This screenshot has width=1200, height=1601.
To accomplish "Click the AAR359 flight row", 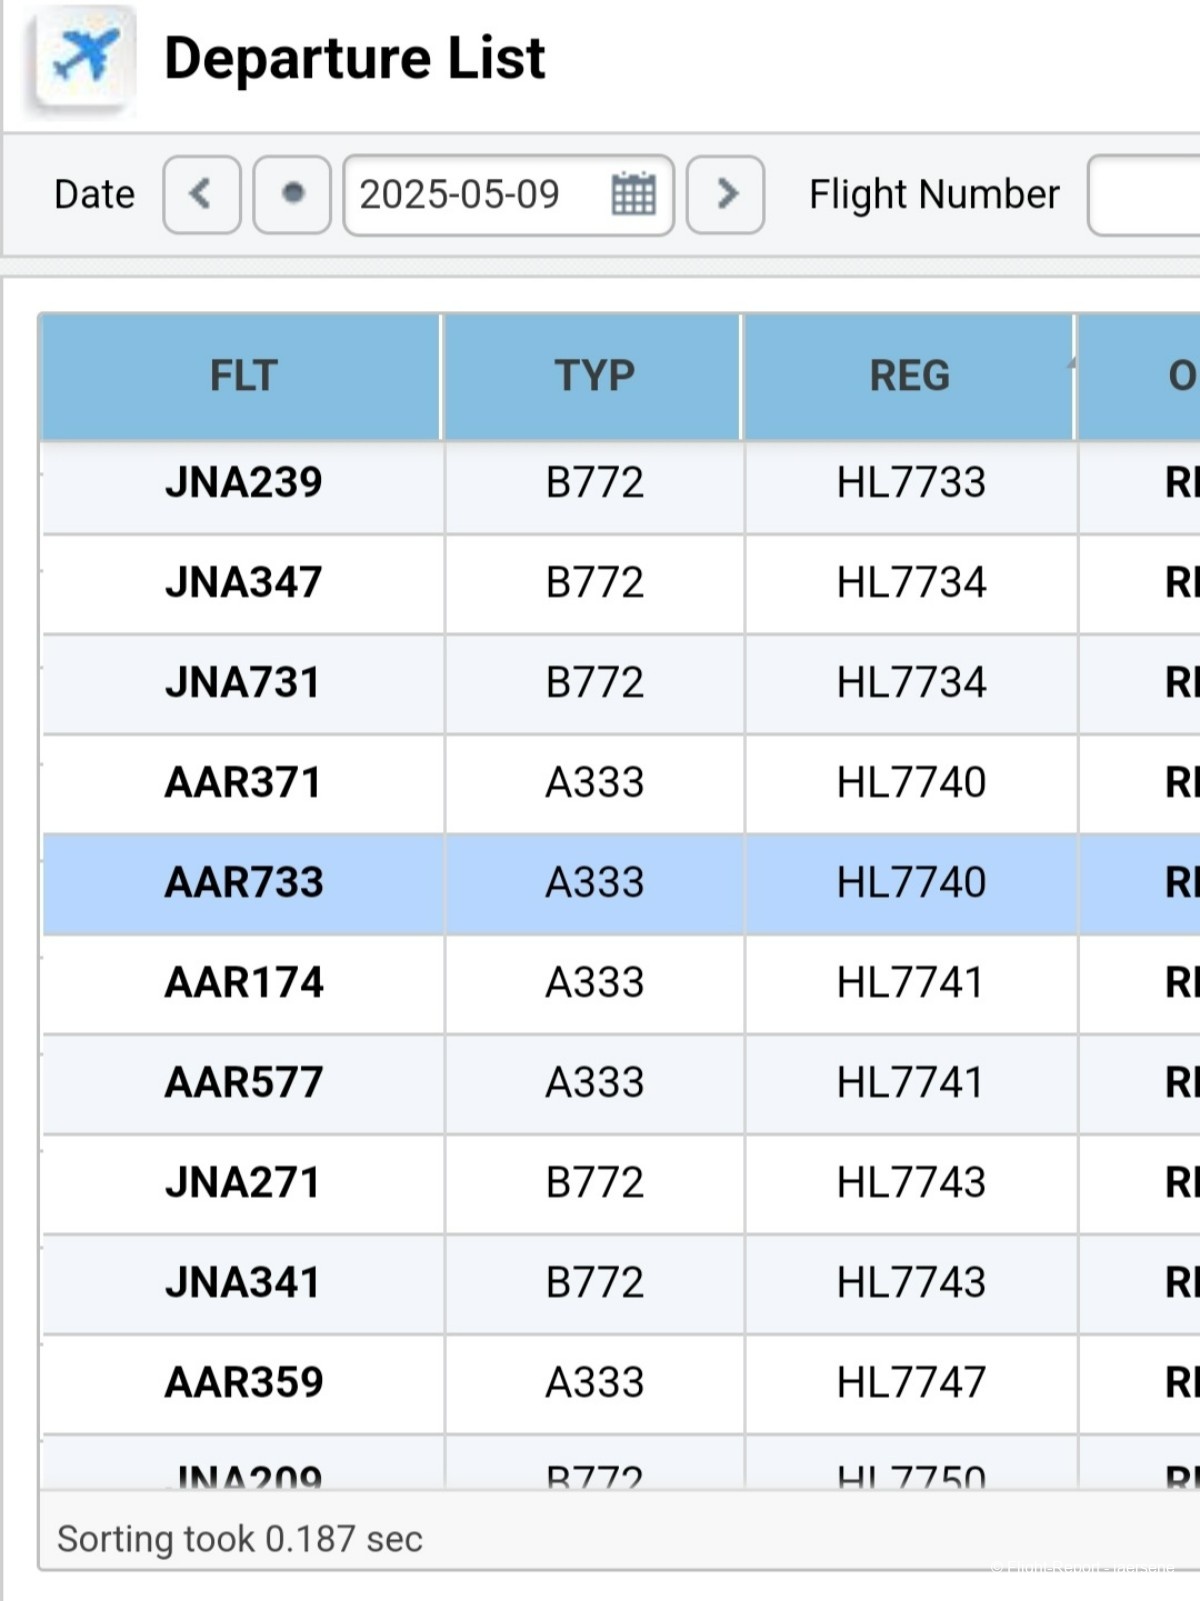I will [x=243, y=1383].
